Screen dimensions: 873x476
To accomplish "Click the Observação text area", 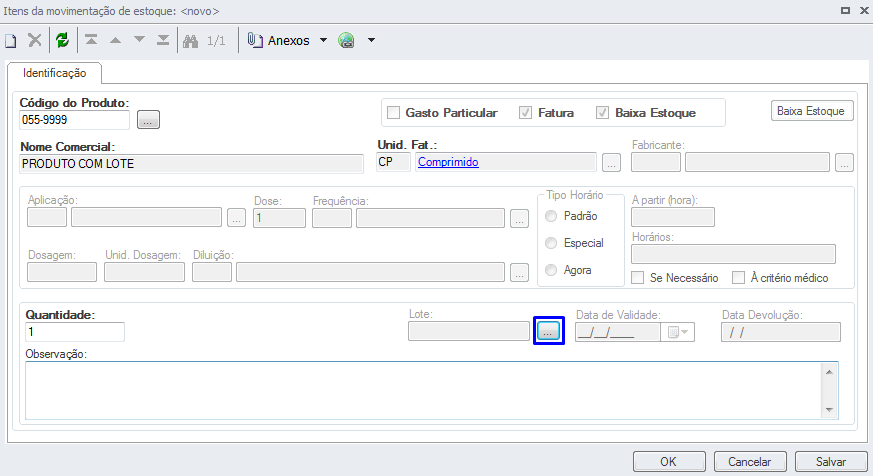I will 423,390.
